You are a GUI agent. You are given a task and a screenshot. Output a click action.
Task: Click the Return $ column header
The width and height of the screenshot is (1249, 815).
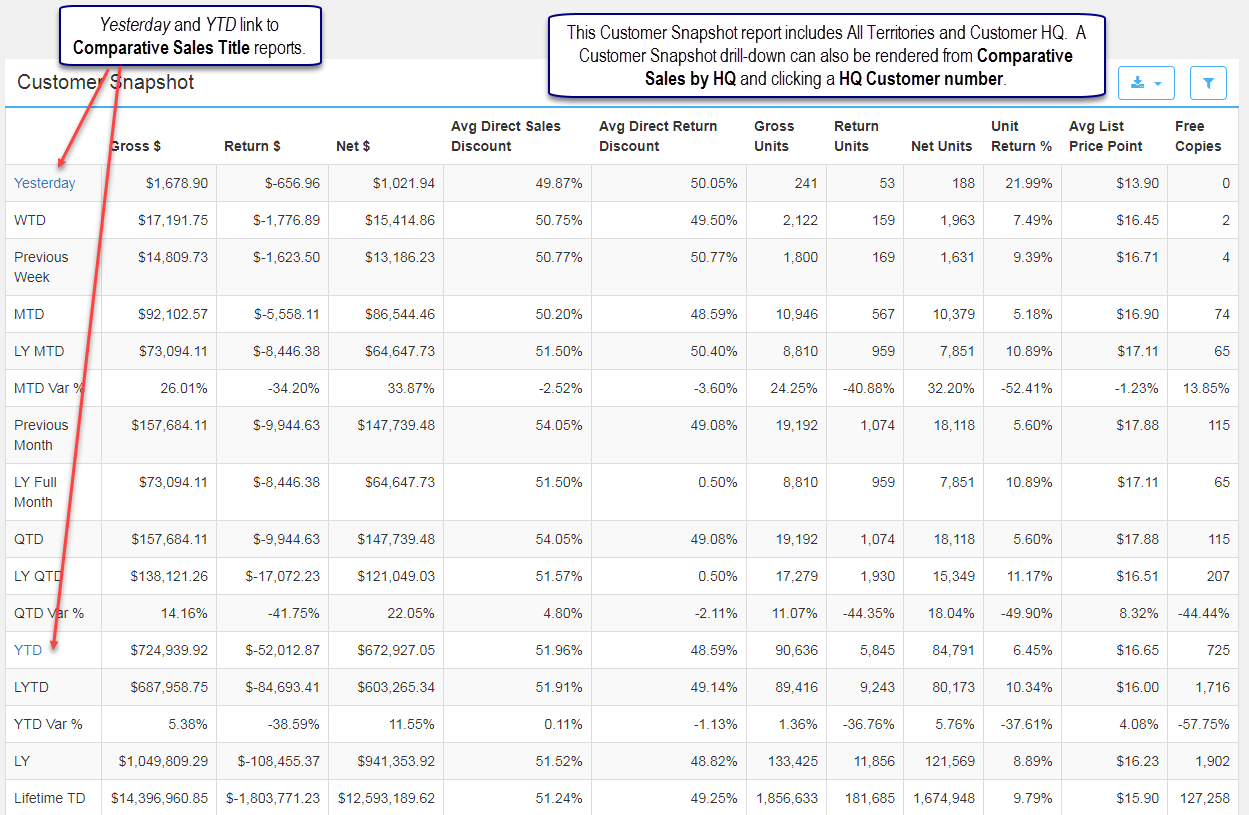pos(252,146)
